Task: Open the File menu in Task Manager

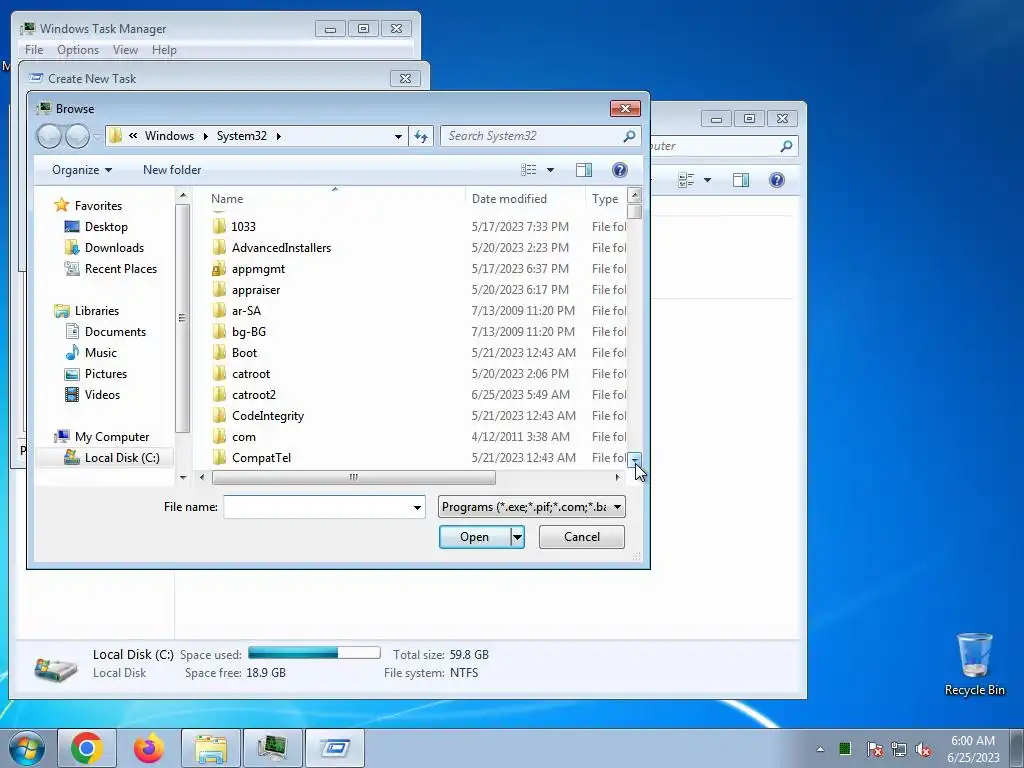Action: point(34,50)
